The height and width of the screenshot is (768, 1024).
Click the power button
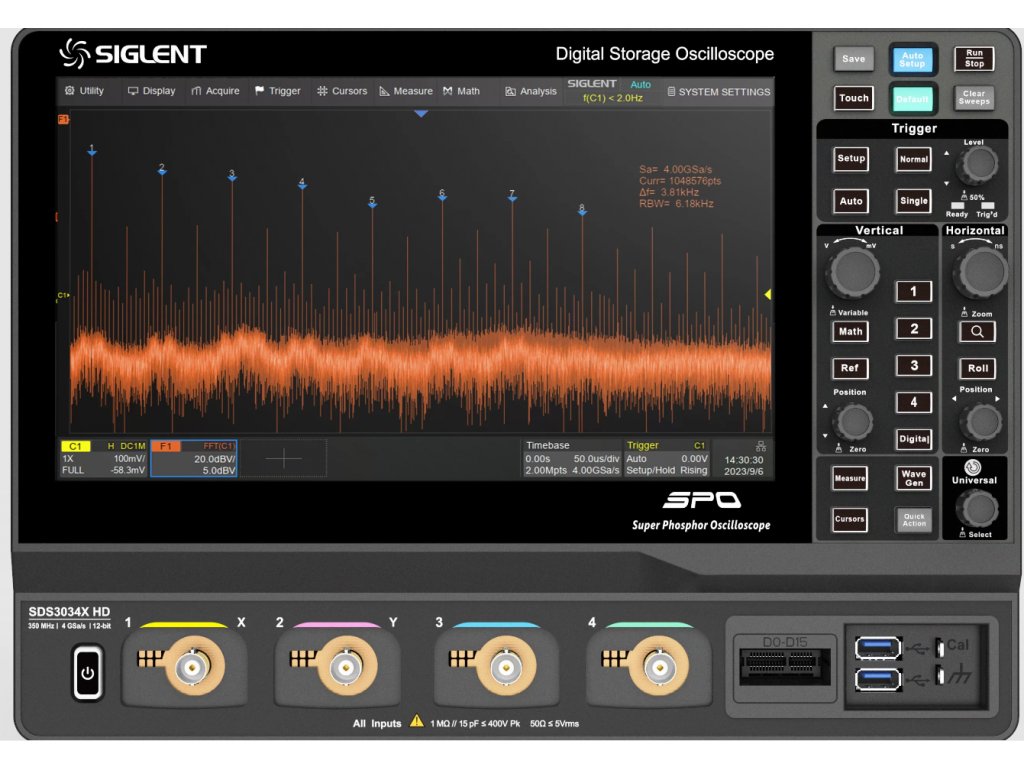coord(88,673)
